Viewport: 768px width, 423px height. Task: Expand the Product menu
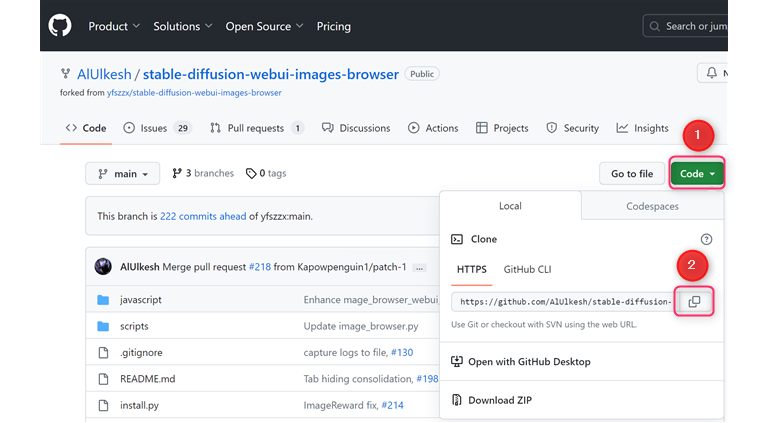(x=114, y=26)
